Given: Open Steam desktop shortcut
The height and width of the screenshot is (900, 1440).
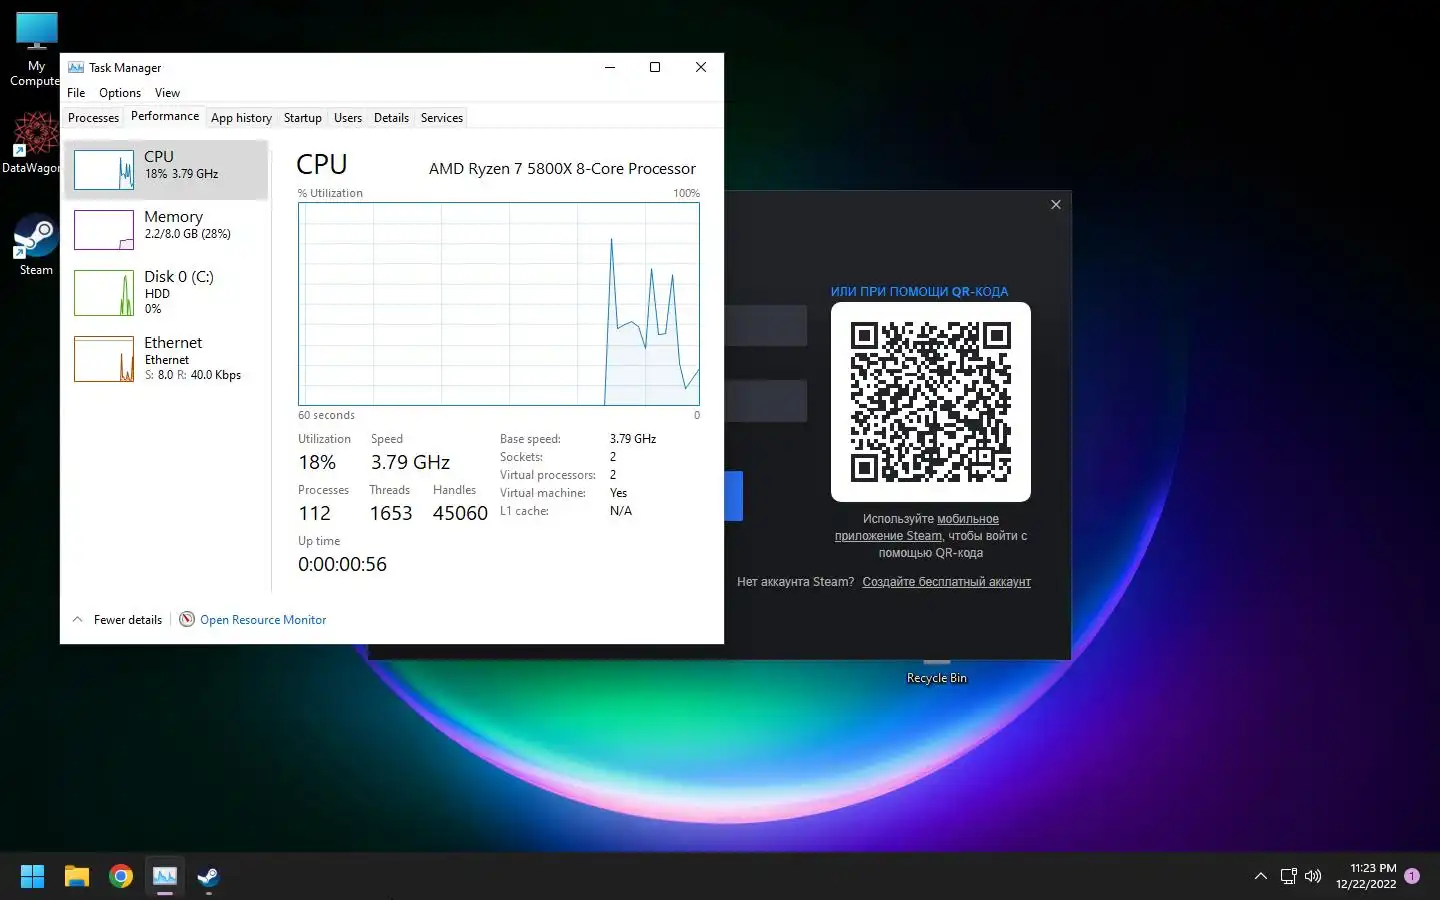Looking at the screenshot, I should coord(36,244).
